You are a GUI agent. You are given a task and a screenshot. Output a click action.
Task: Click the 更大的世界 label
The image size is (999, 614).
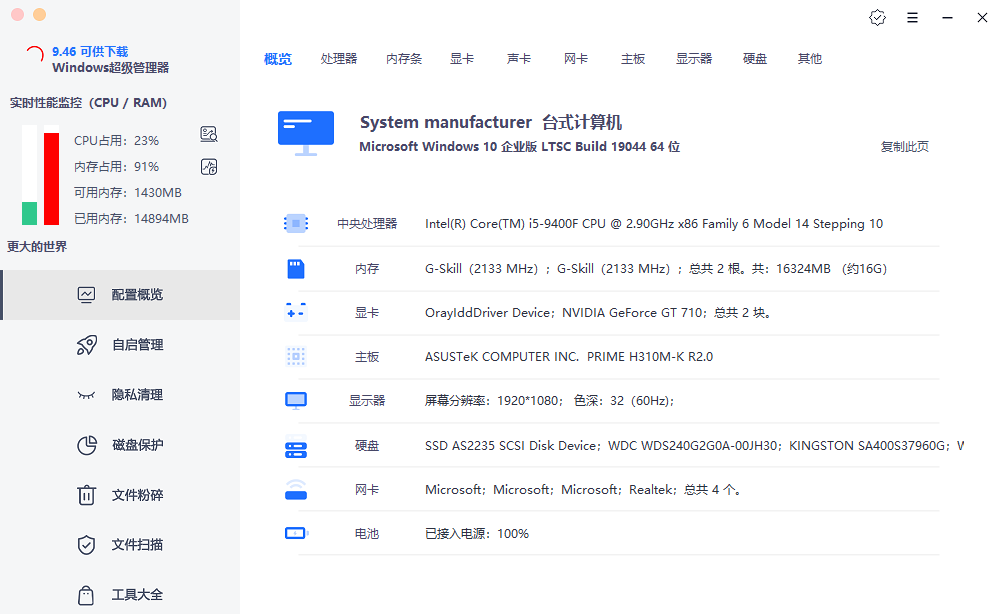(37, 246)
